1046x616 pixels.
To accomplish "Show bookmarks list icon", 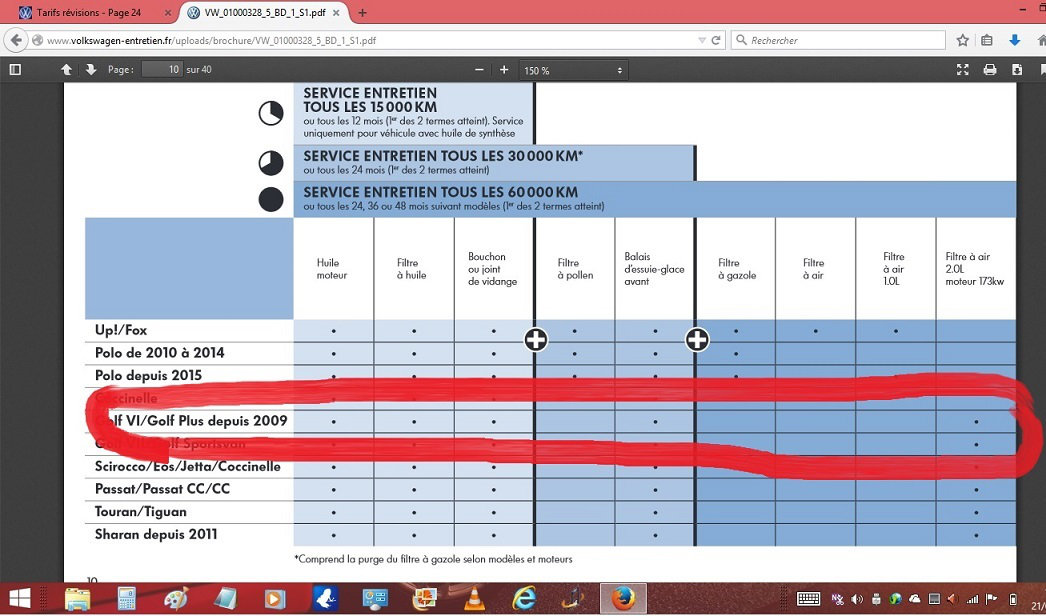I will 987,40.
